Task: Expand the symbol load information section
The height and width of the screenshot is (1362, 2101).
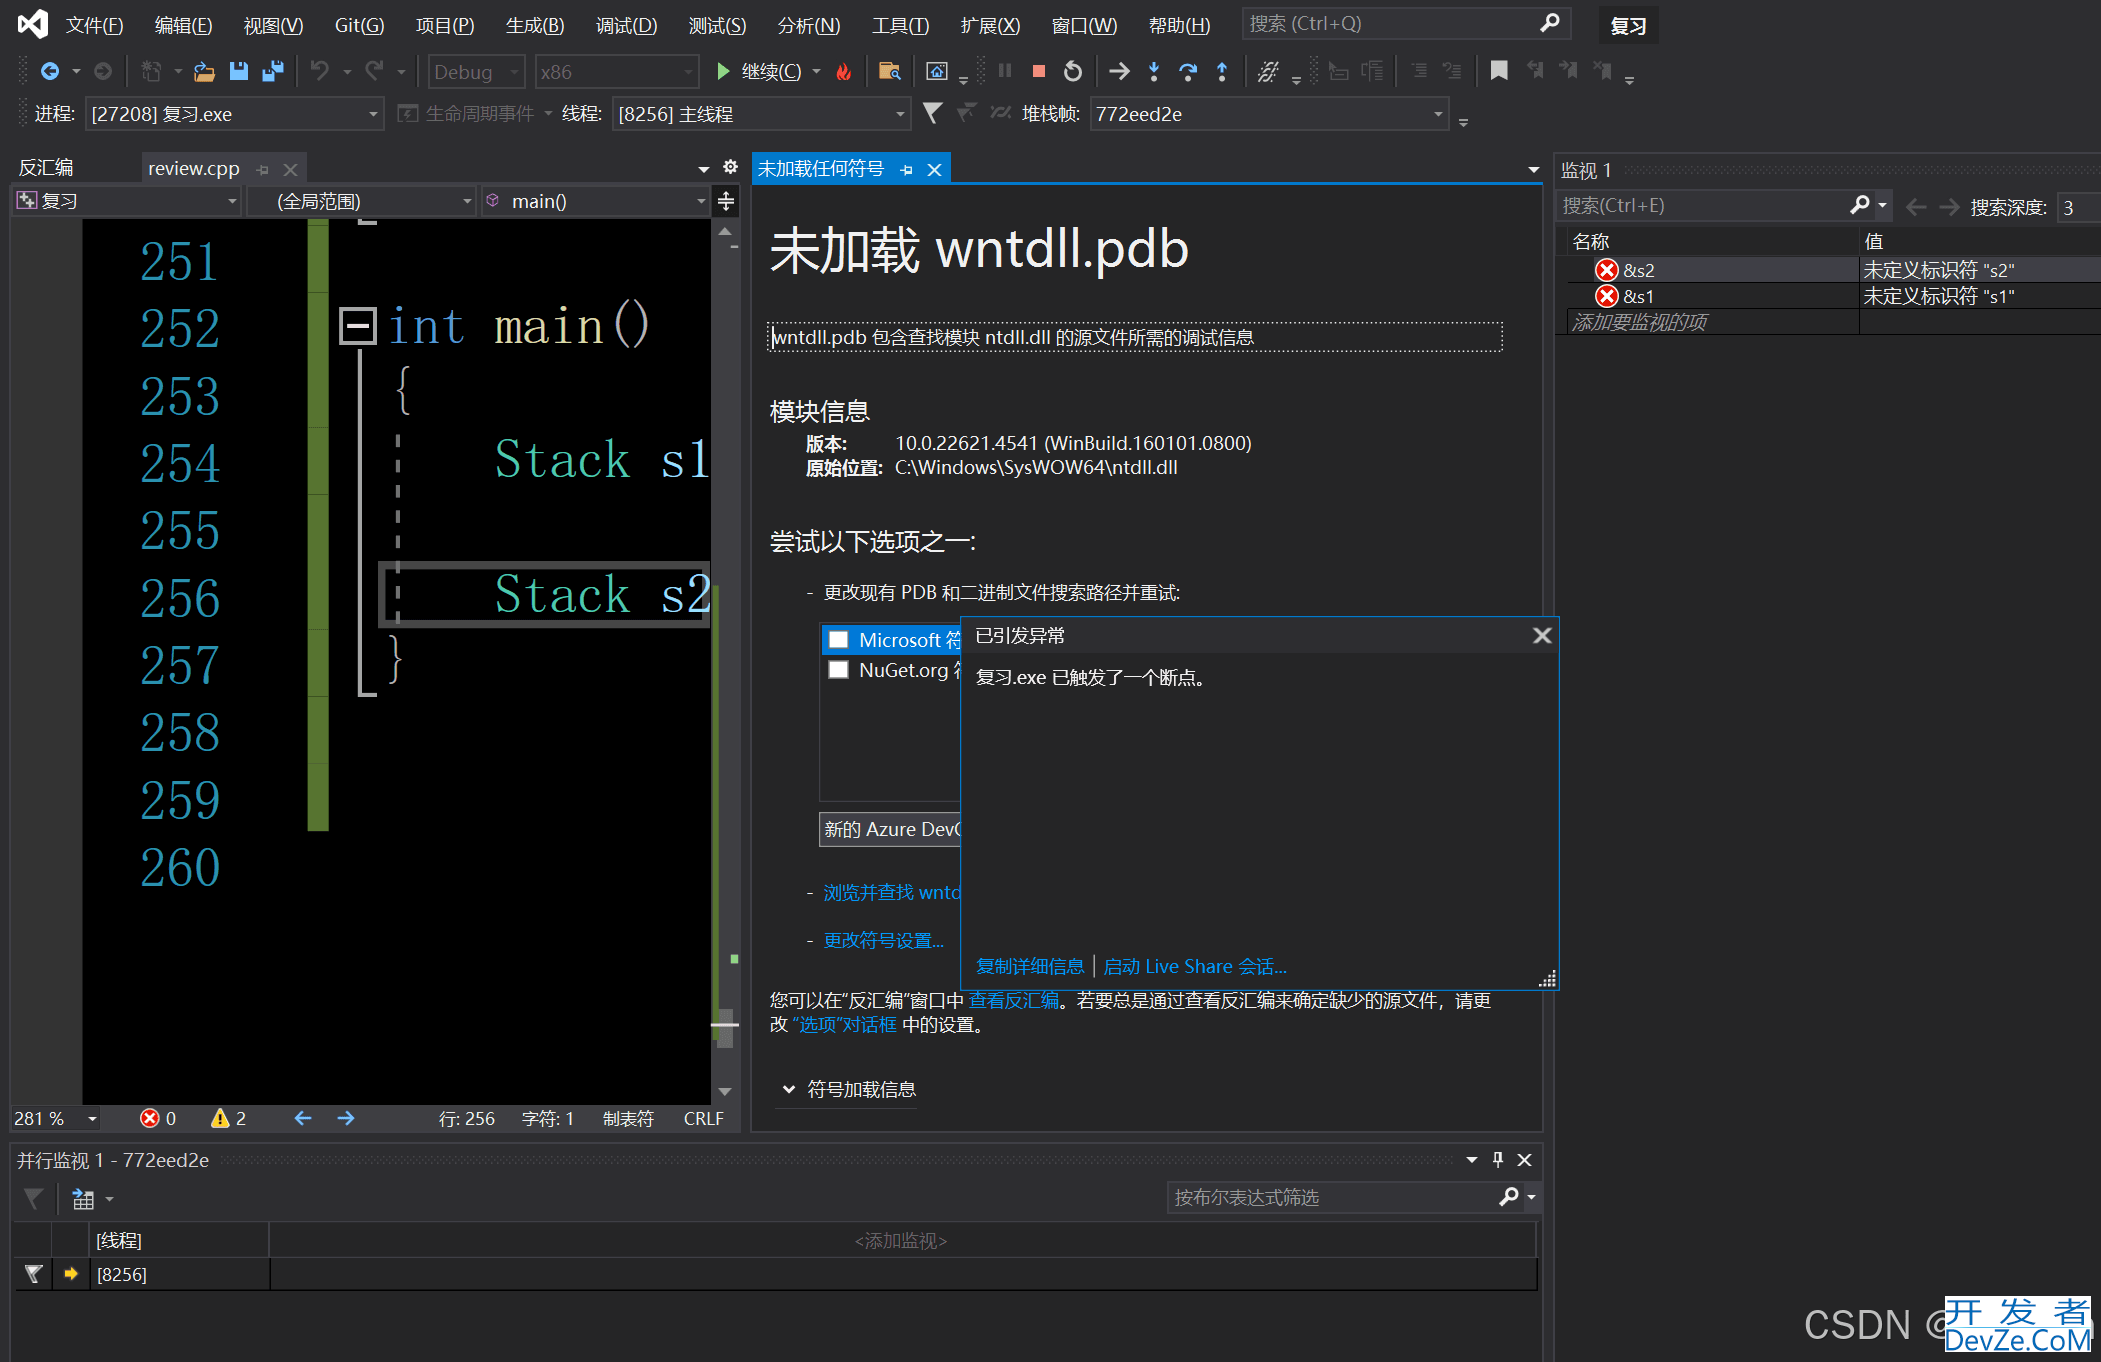Action: pyautogui.click(x=788, y=1089)
